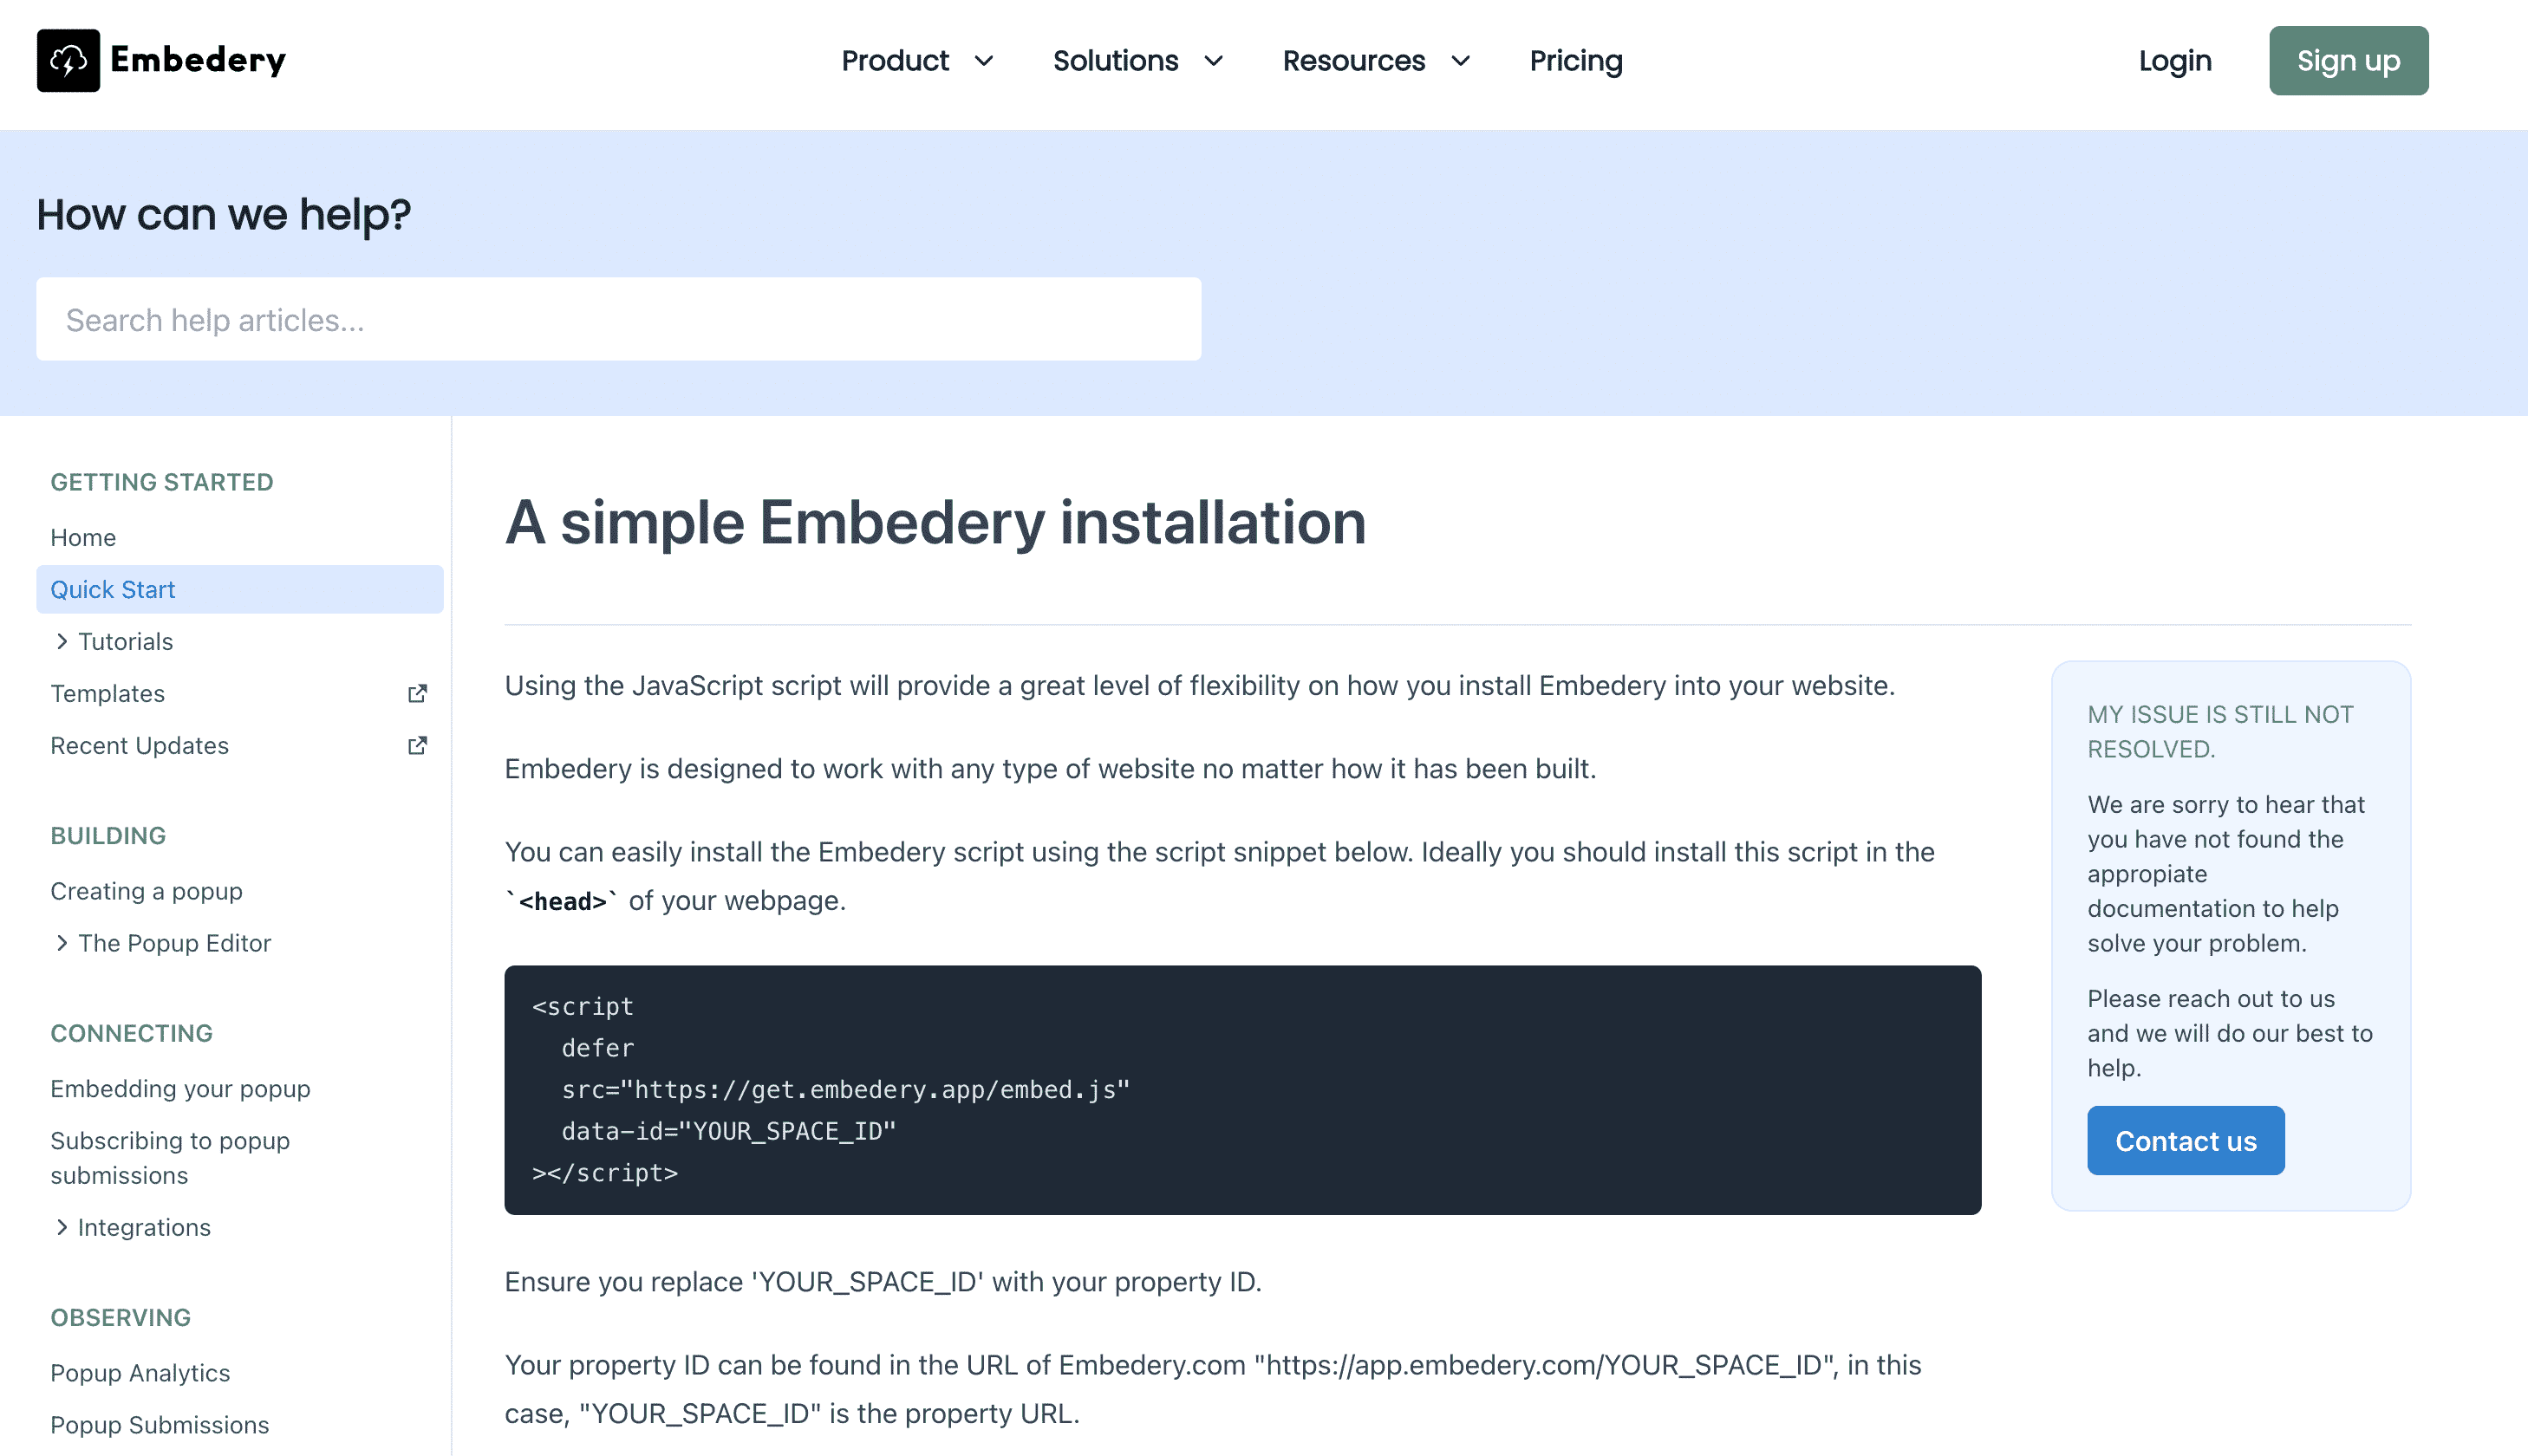The image size is (2528, 1456).
Task: Click the external link icon beside Recent Updates
Action: pyautogui.click(x=418, y=746)
